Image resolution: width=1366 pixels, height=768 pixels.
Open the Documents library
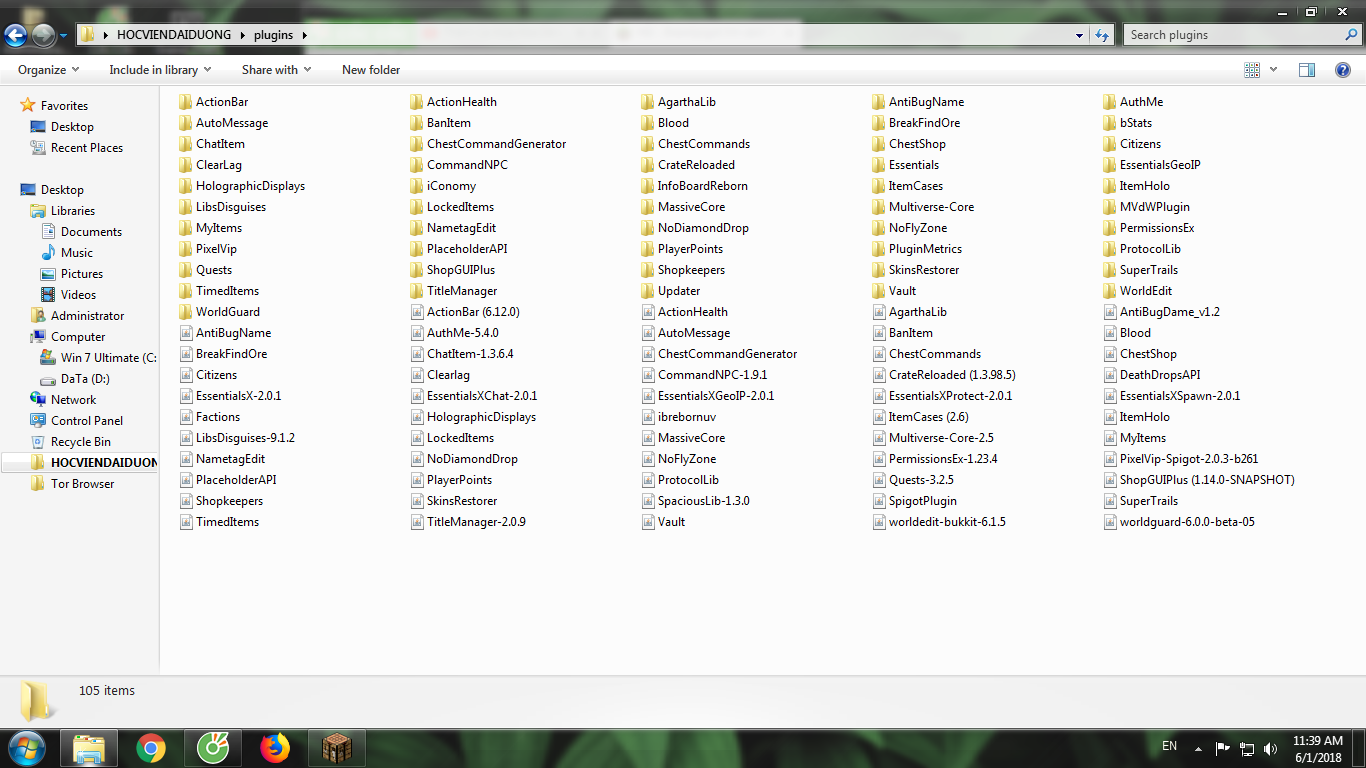[91, 232]
